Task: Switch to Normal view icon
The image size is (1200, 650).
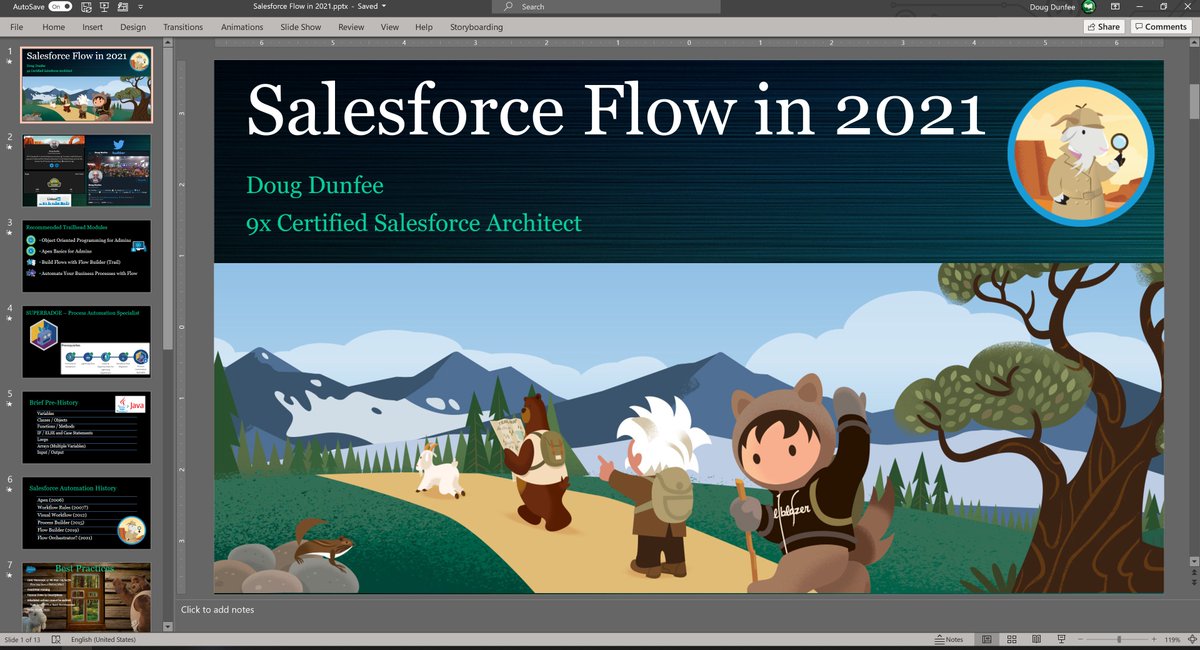Action: pos(987,640)
